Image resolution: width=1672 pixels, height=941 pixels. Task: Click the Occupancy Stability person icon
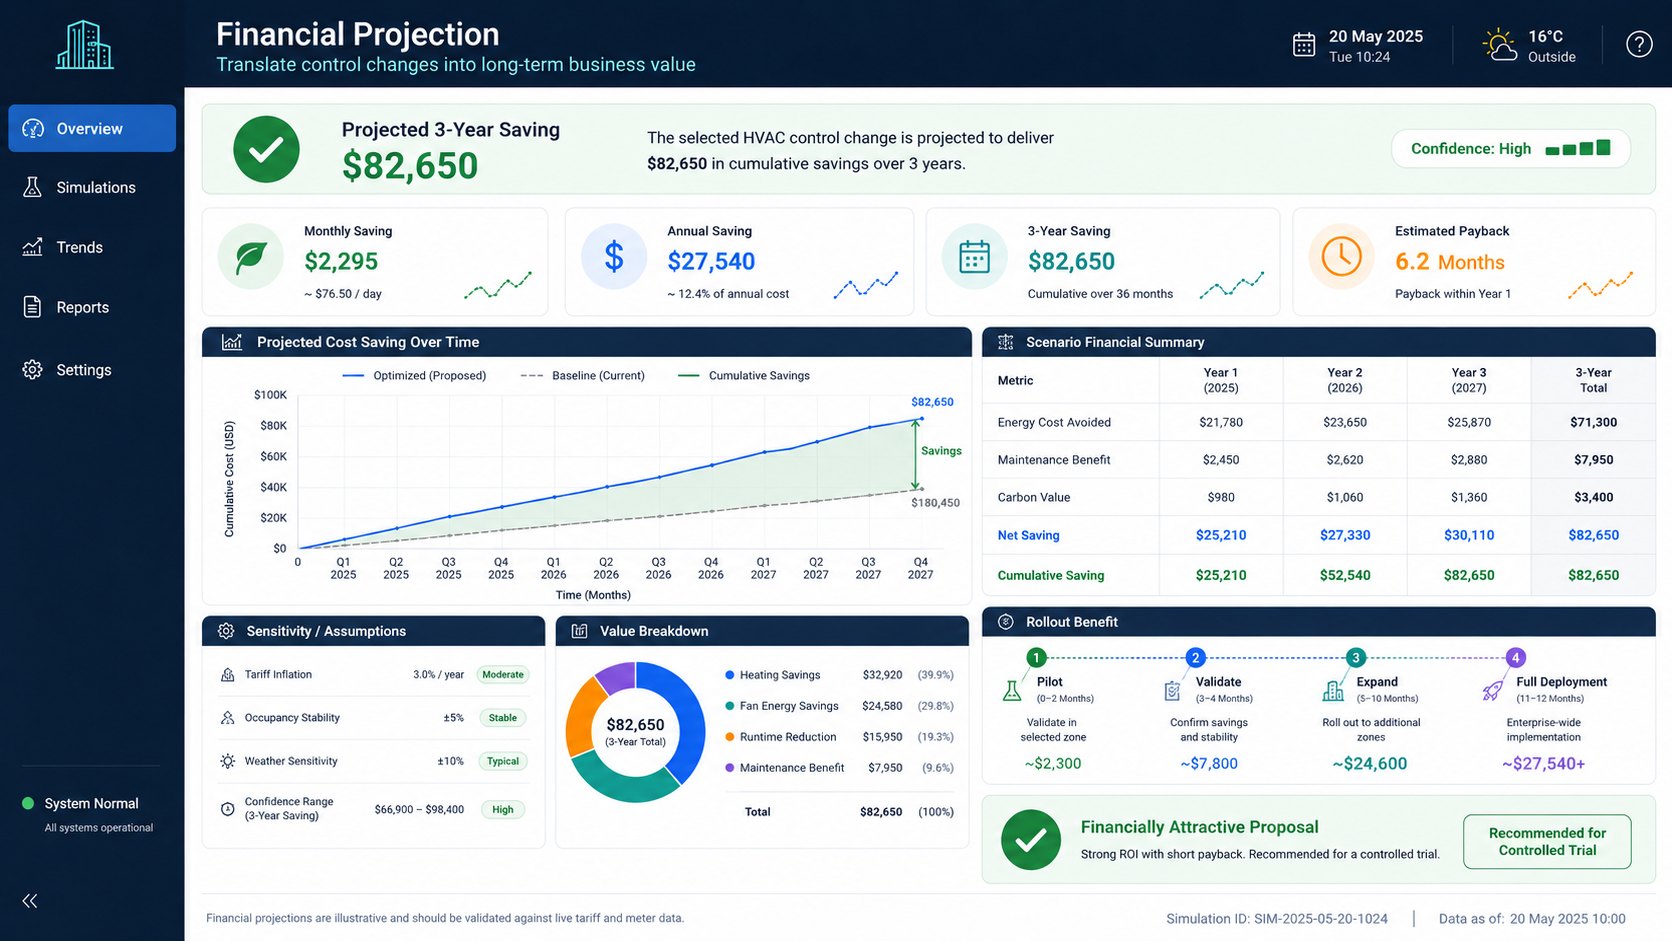pos(227,718)
